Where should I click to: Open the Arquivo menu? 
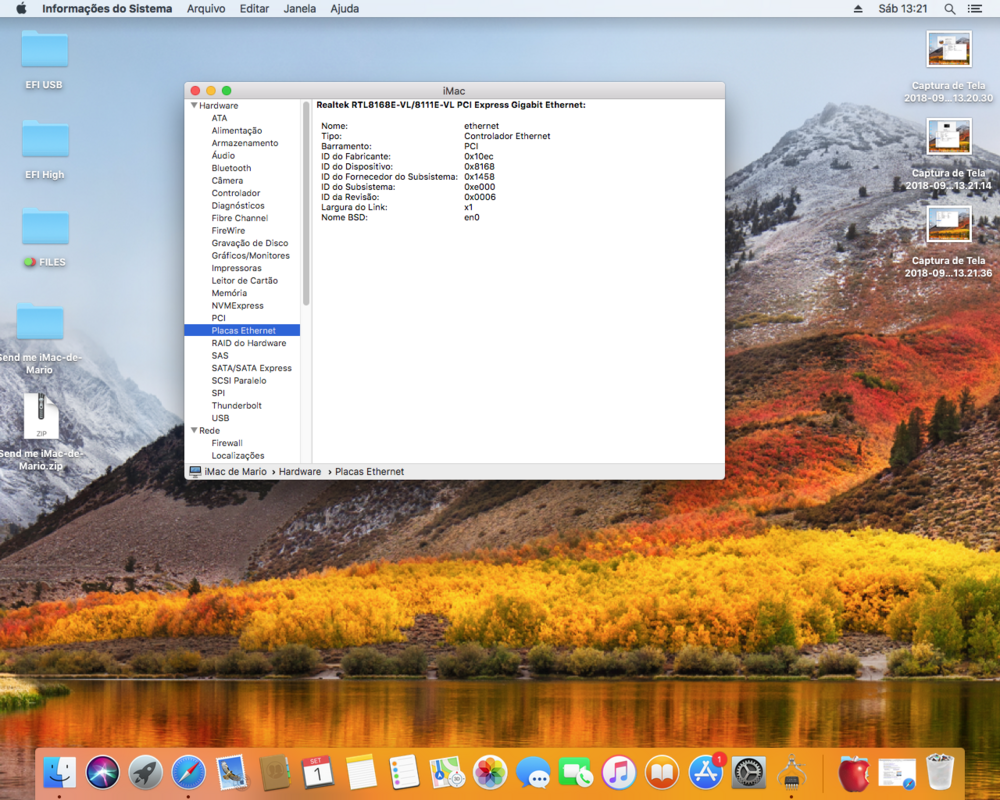pos(206,9)
